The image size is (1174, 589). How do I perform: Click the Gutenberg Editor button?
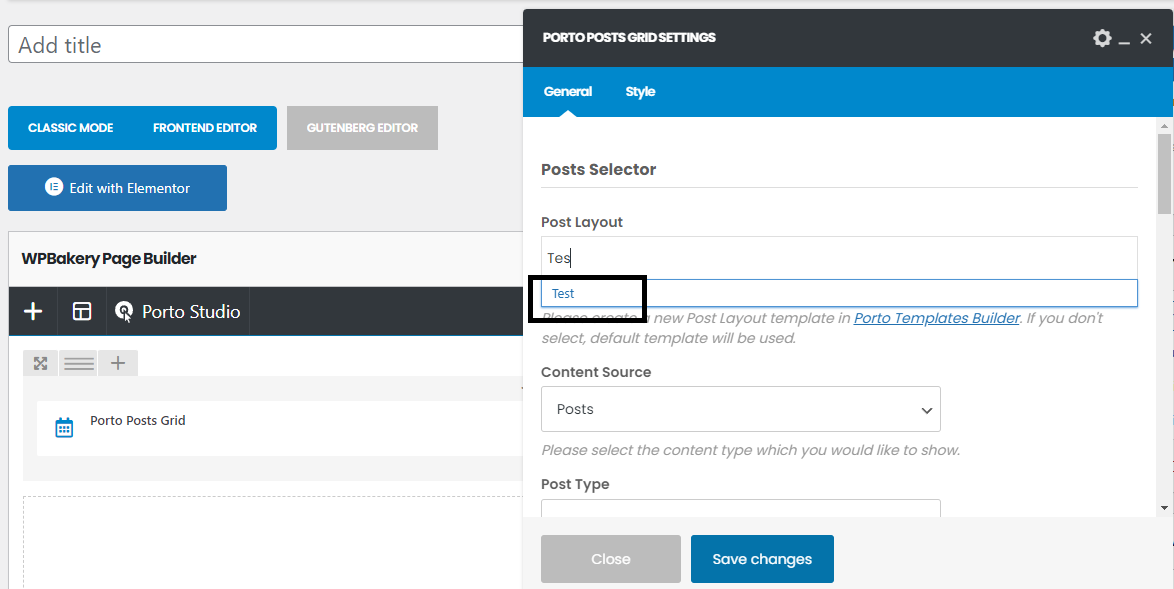pos(362,128)
